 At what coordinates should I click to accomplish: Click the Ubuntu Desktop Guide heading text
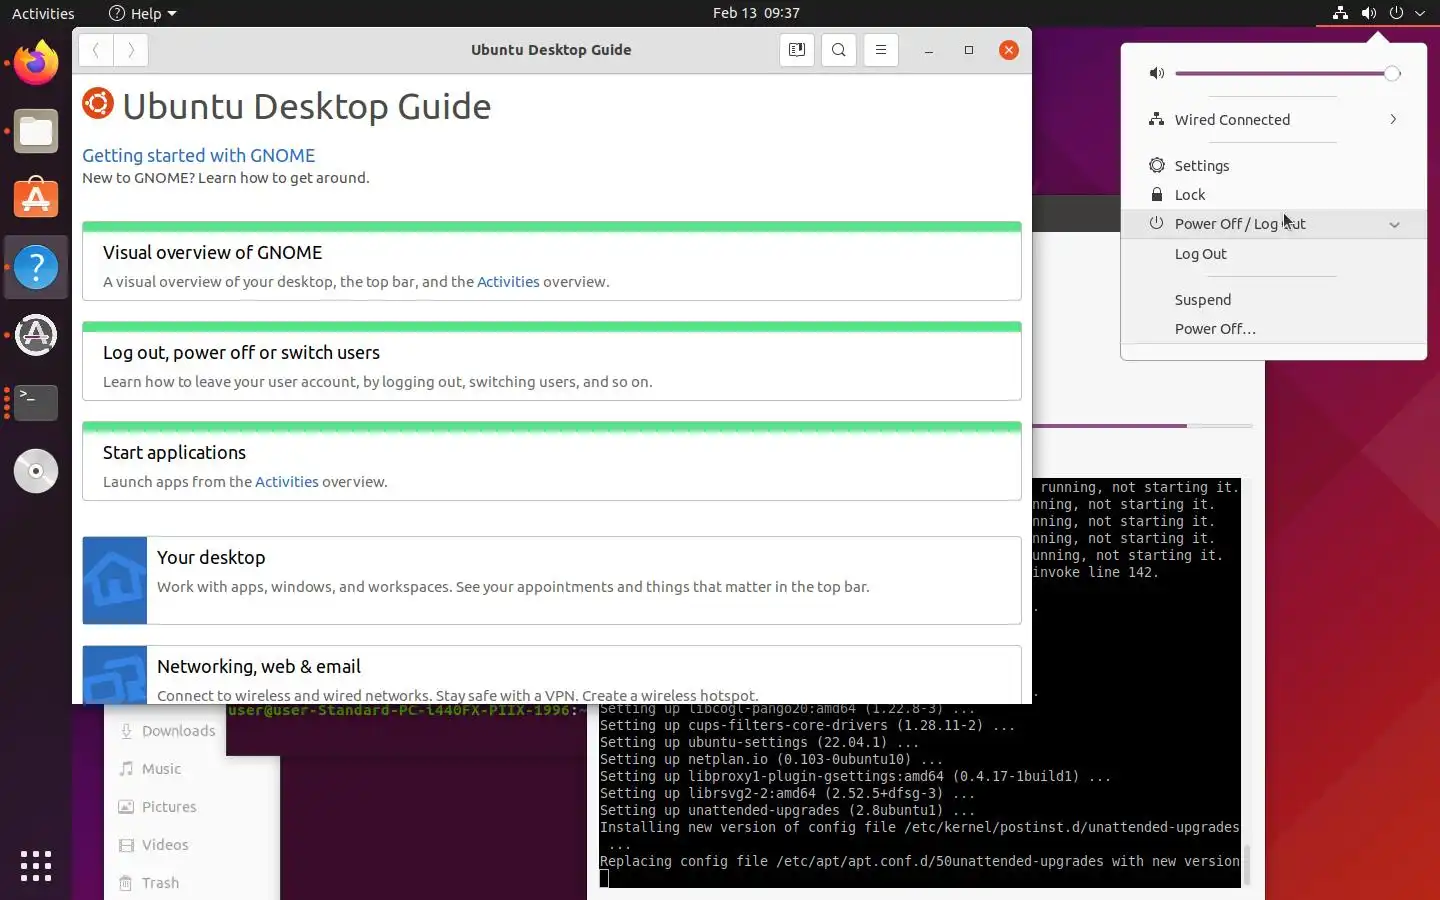coord(306,106)
